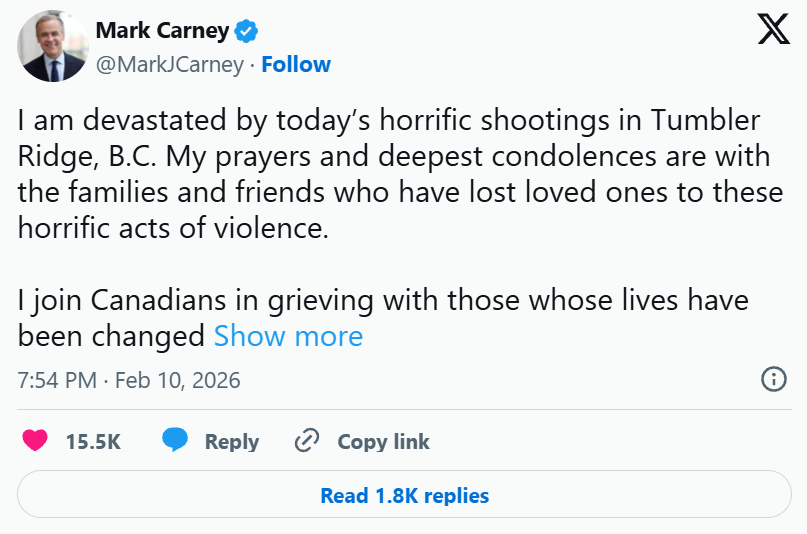Like the post with the heart icon
Screen dimensions: 807x534
point(35,441)
